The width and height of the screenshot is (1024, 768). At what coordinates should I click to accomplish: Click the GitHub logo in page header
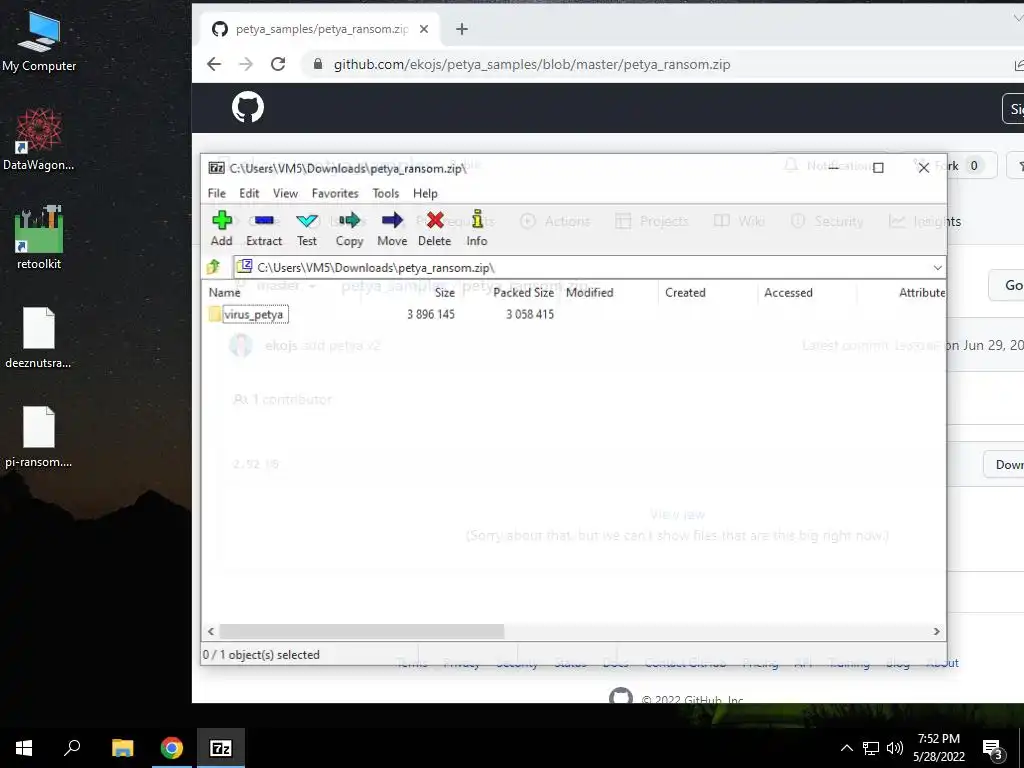248,107
